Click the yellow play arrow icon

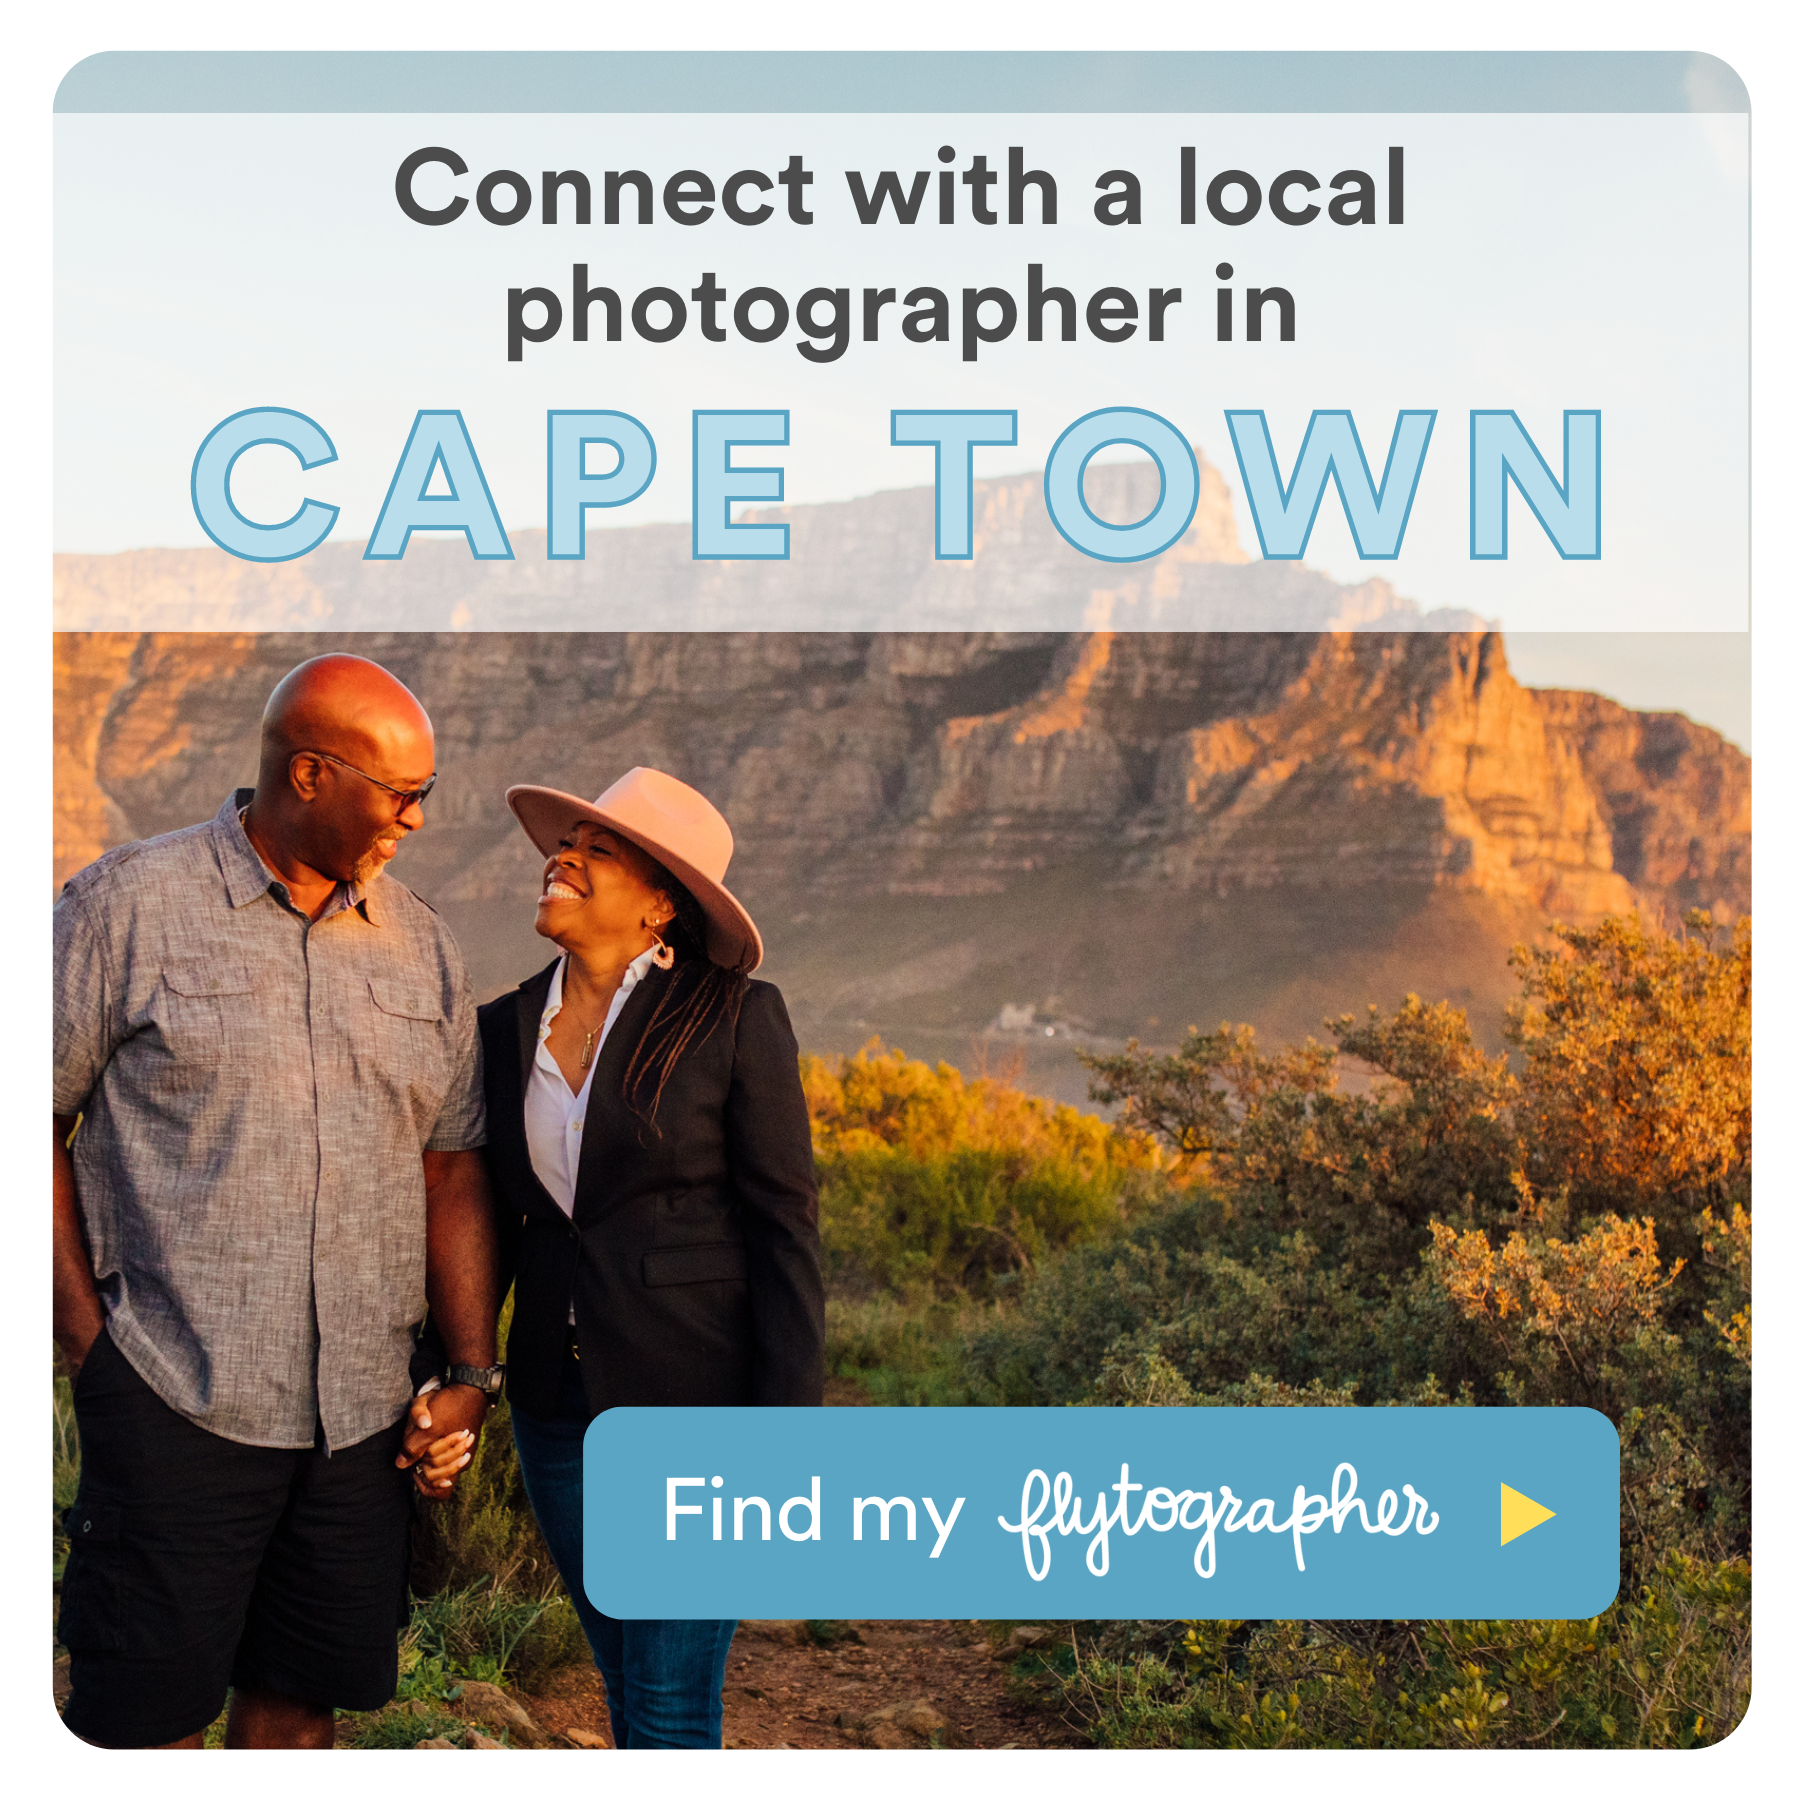pyautogui.click(x=1527, y=1514)
